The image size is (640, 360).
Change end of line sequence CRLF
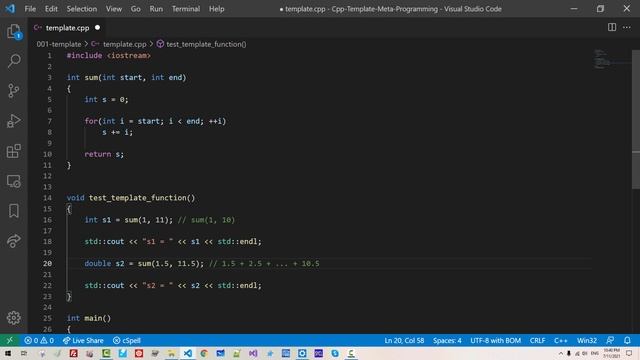(x=538, y=340)
